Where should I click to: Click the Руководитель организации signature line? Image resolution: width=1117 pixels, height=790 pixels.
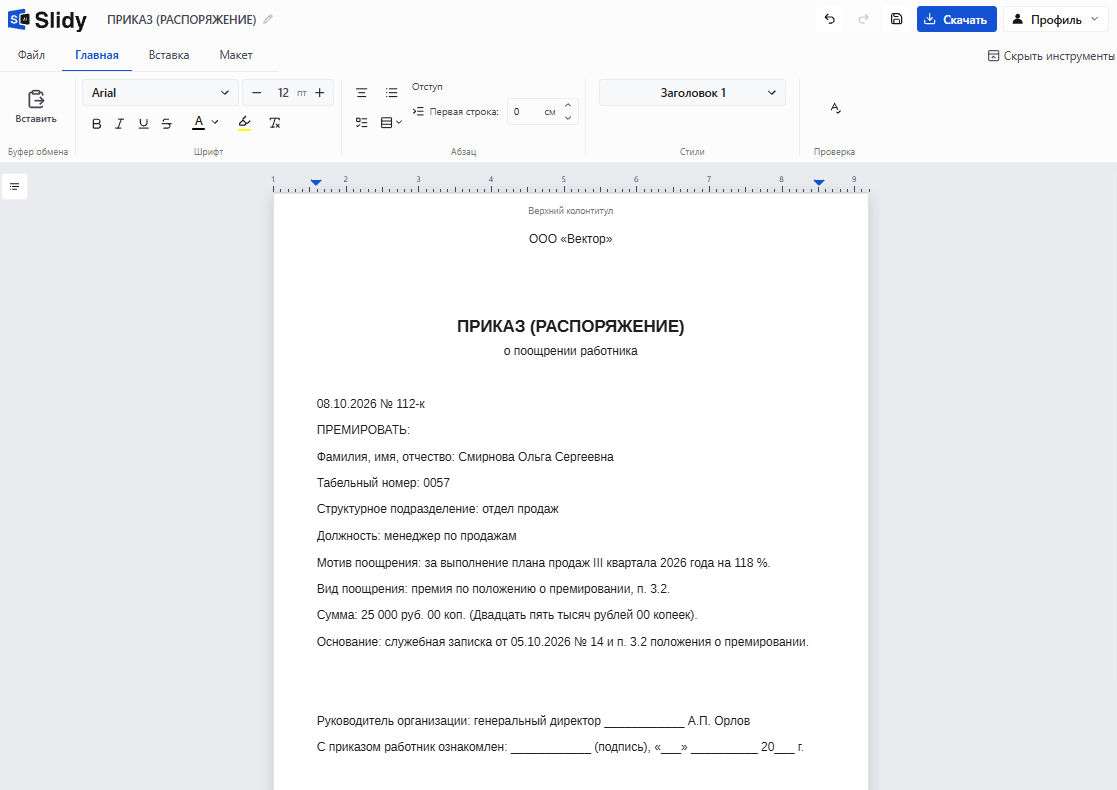click(534, 721)
